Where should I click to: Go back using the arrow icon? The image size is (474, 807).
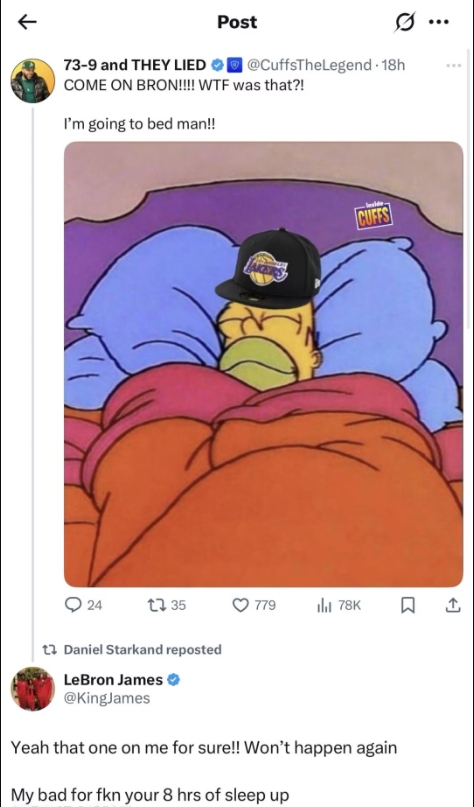[27, 22]
